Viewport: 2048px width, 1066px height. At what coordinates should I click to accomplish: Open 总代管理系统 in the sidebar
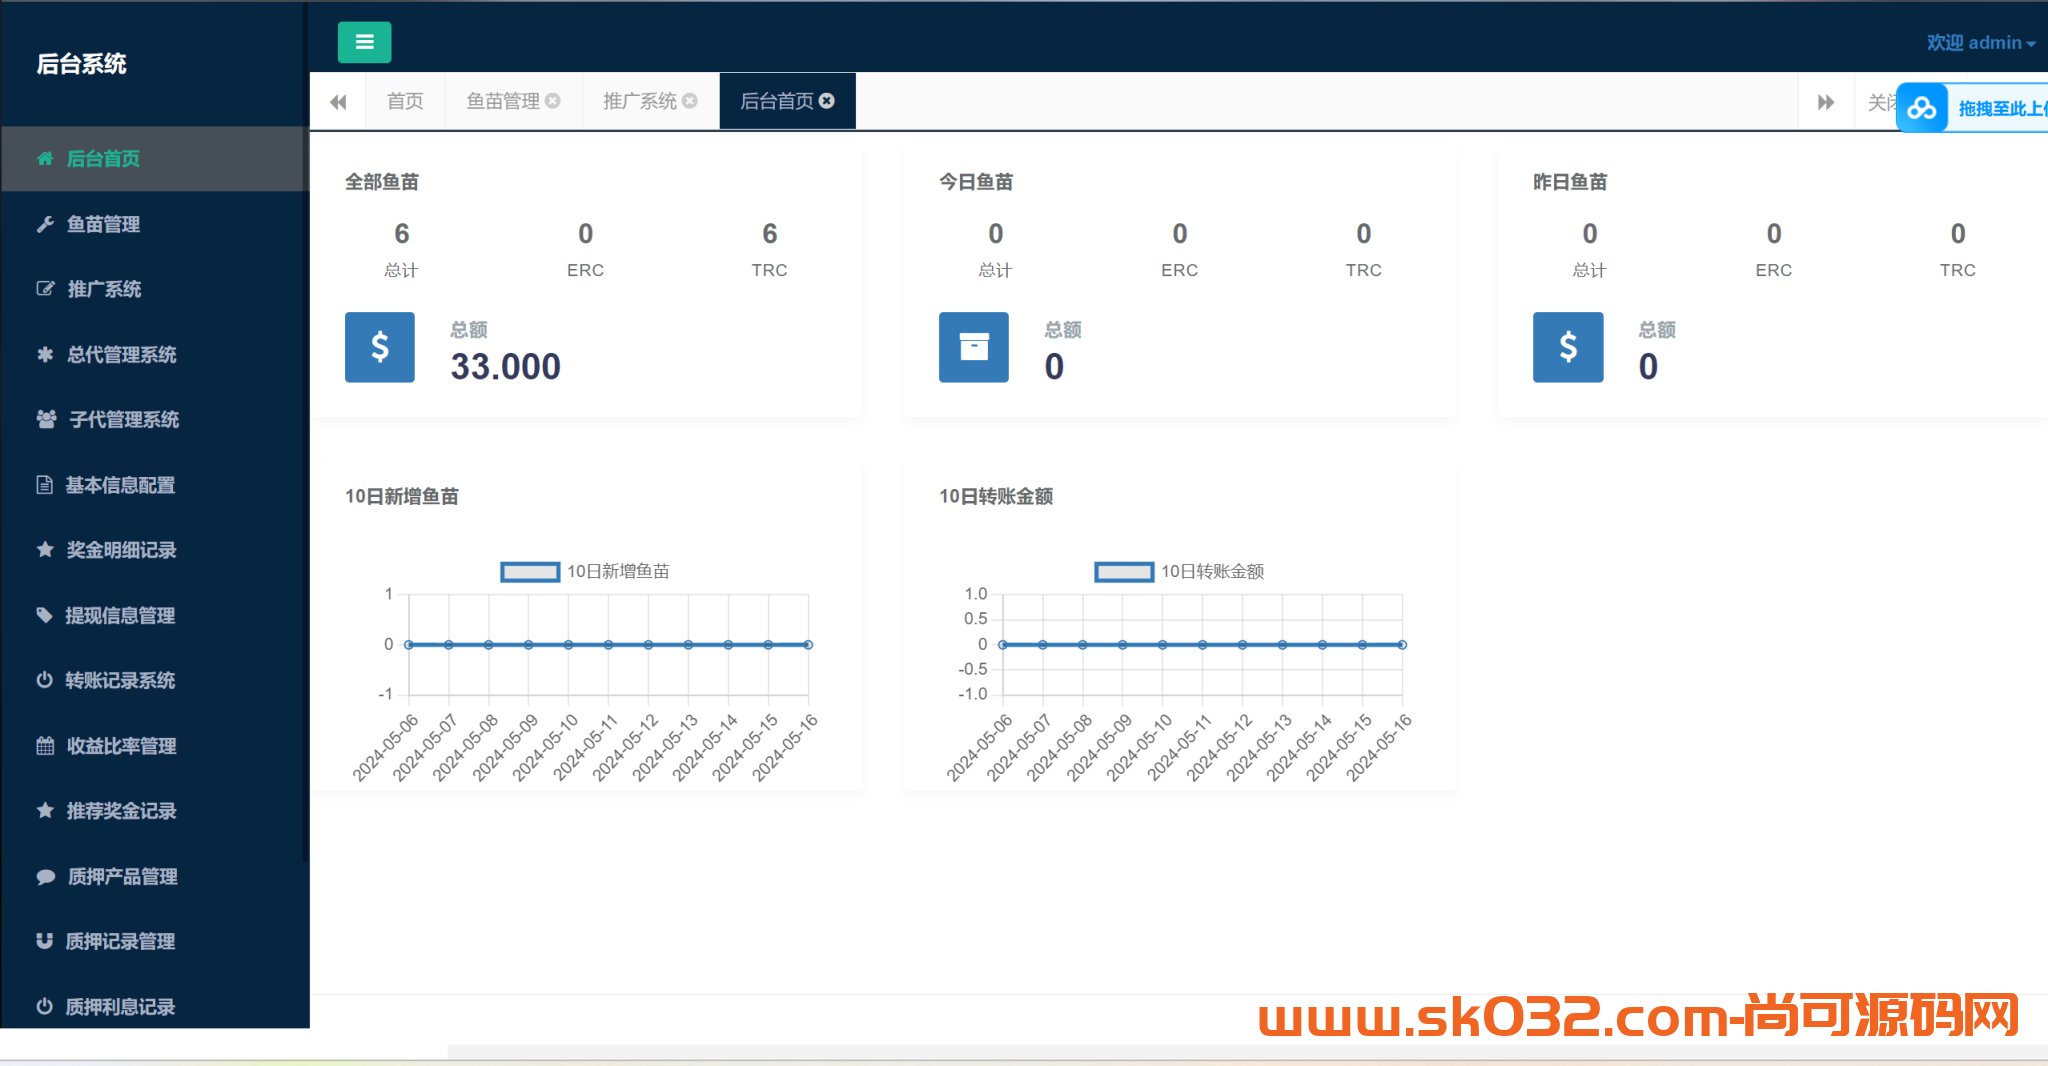[x=154, y=354]
